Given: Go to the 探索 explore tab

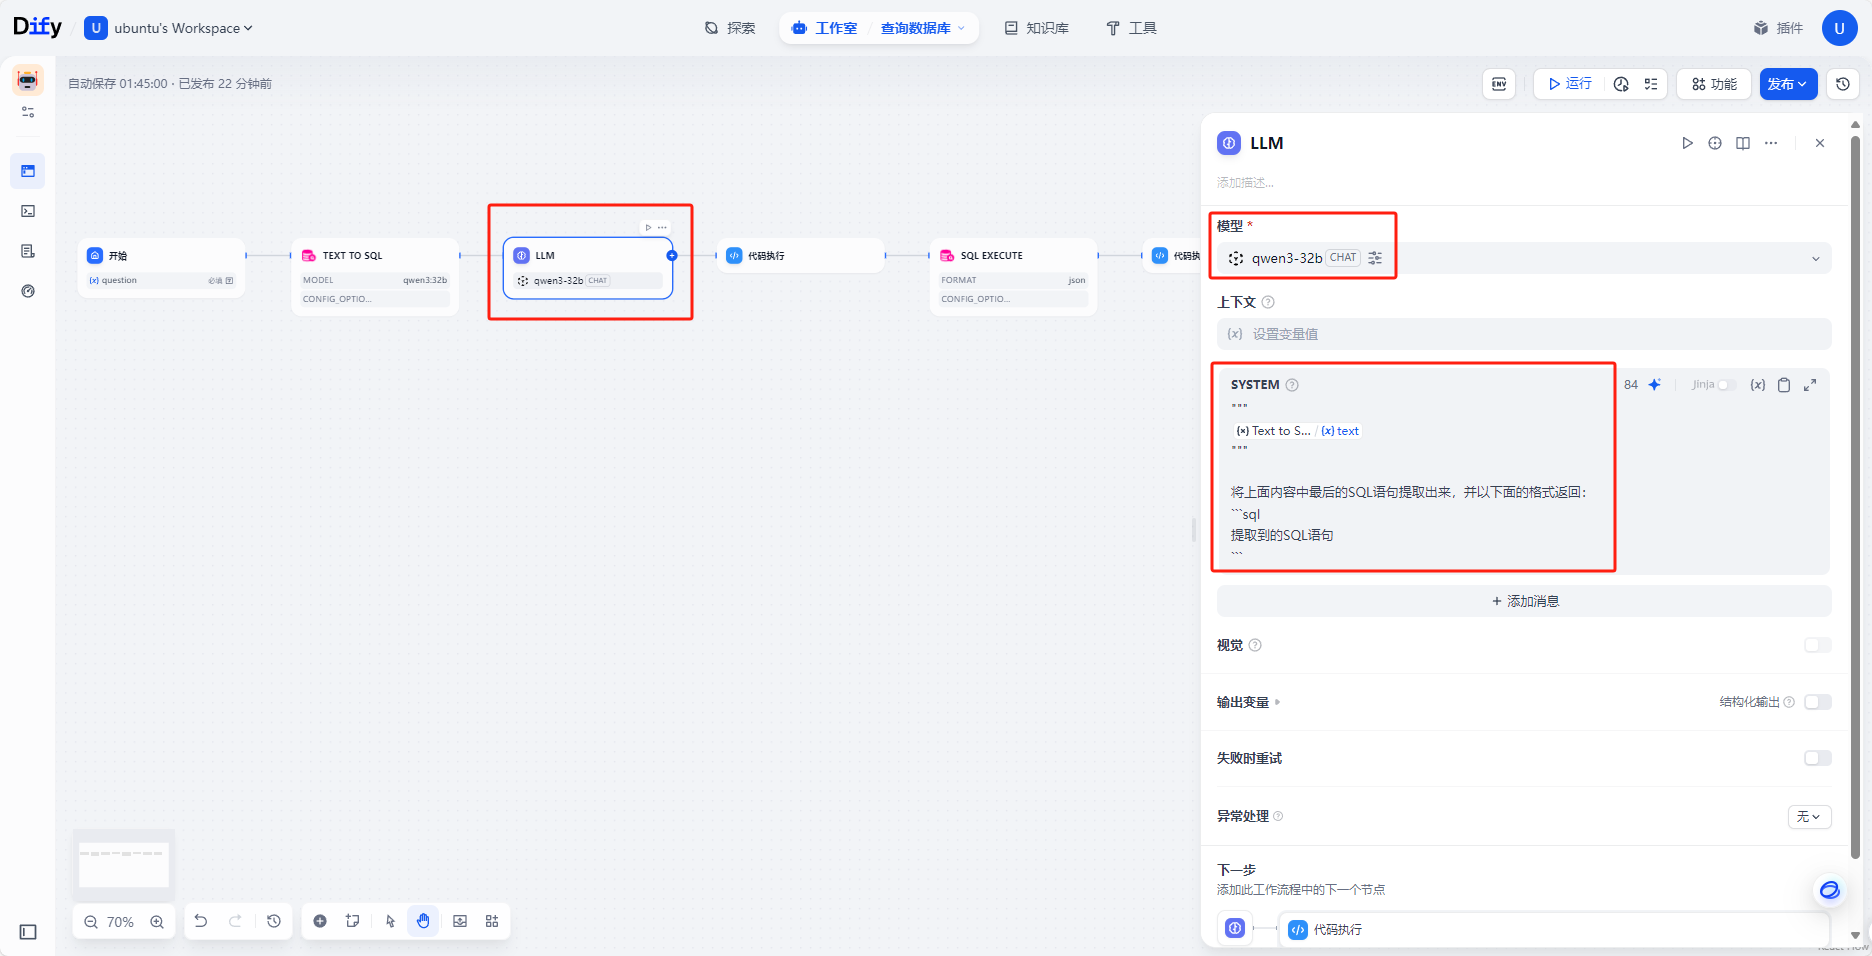Looking at the screenshot, I should click(x=730, y=28).
